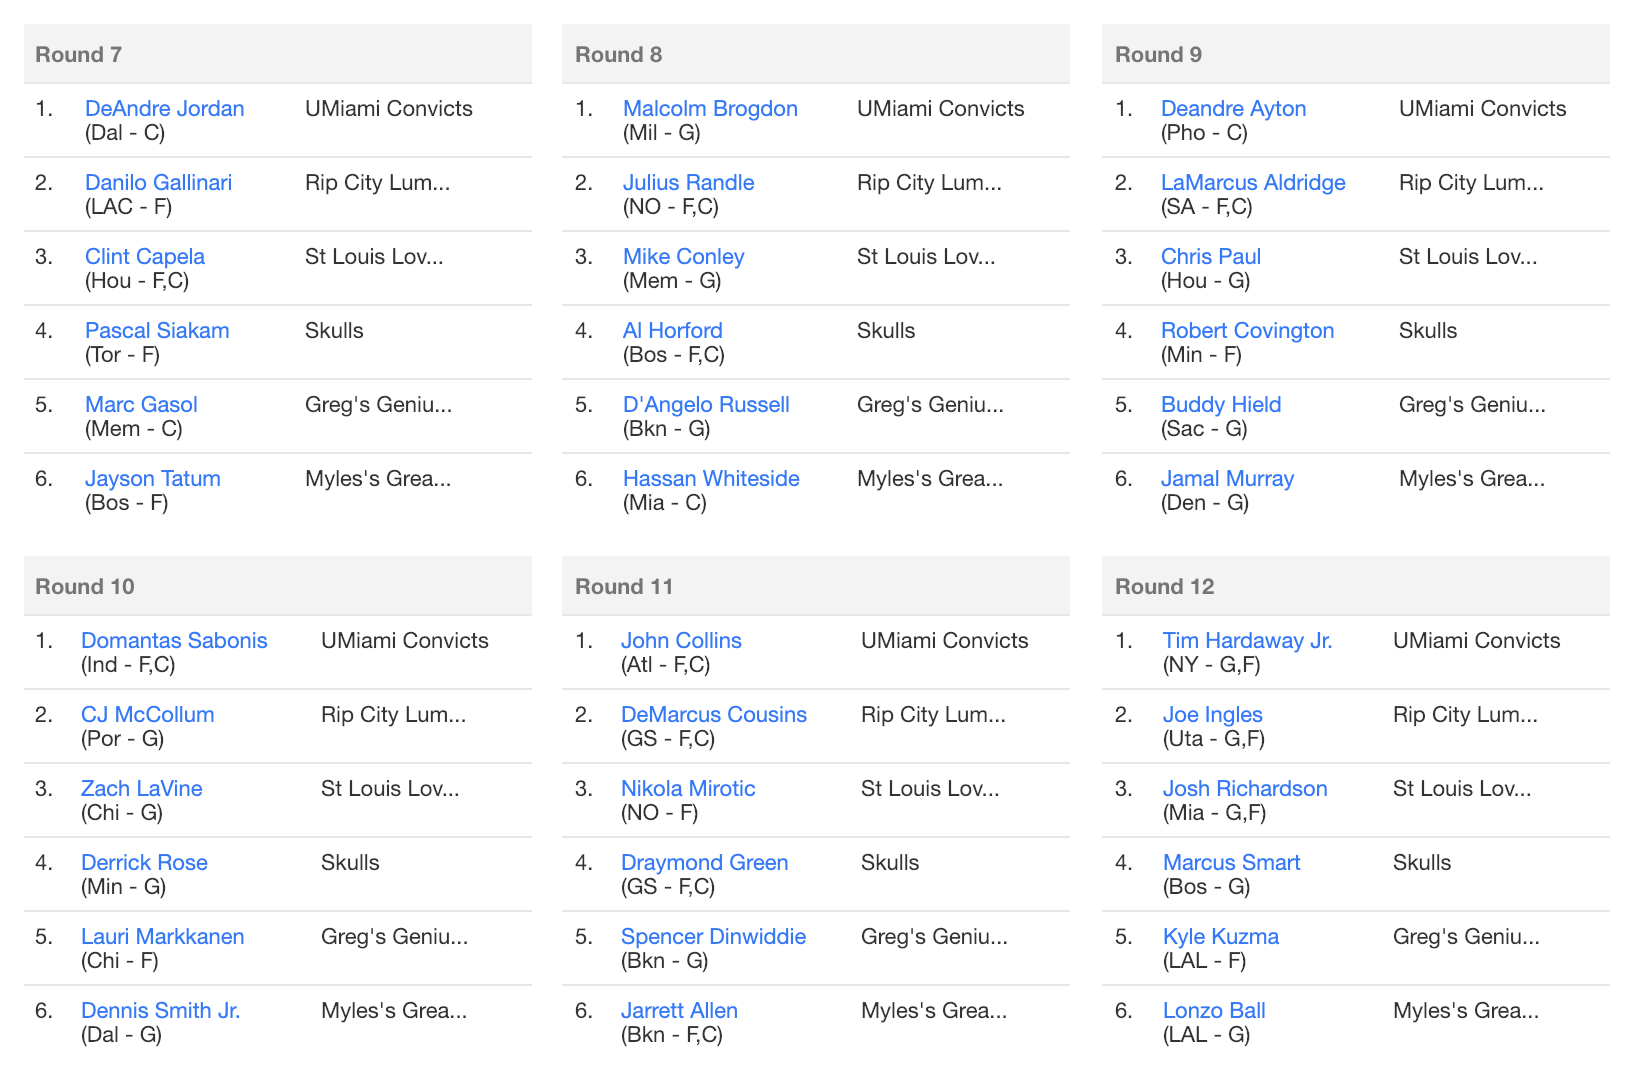Click Tim Hardaway Jr. in Round 12

[1247, 640]
